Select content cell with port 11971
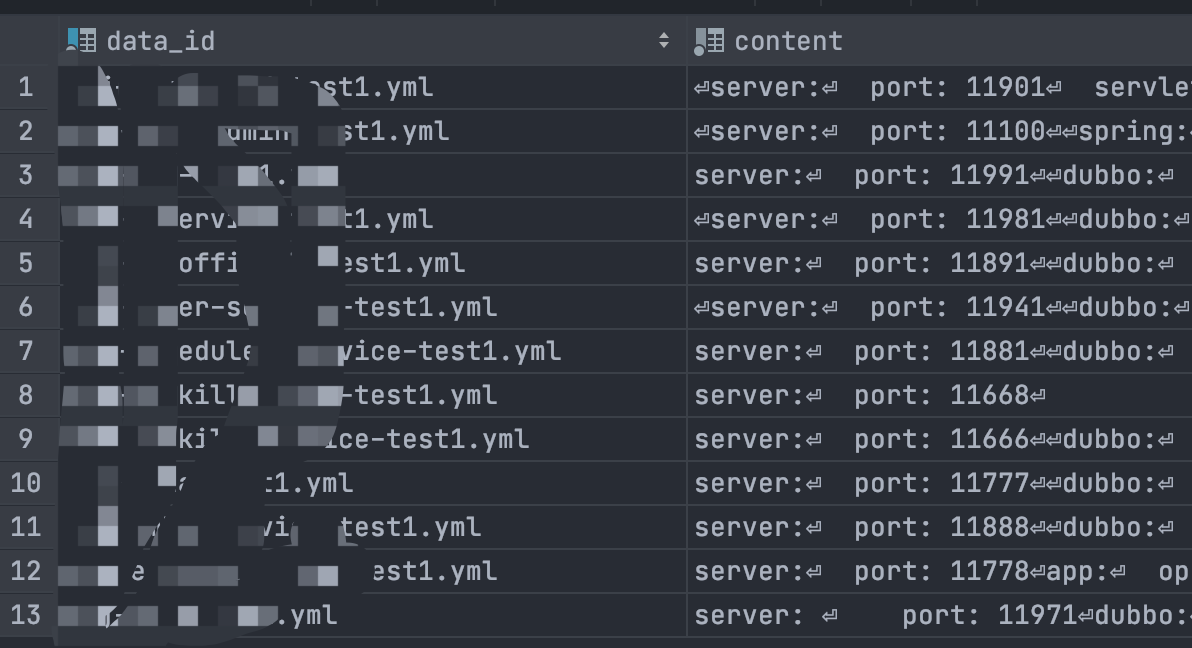The height and width of the screenshot is (648, 1192). click(x=938, y=614)
